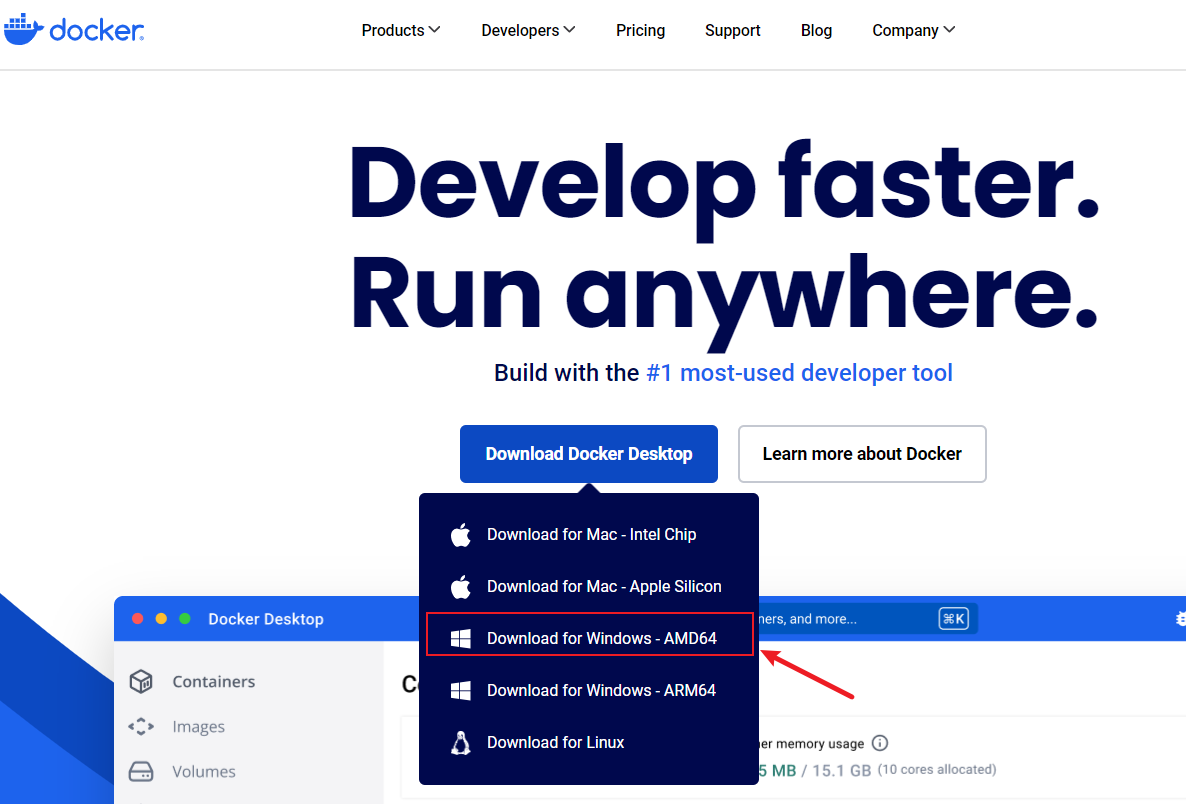Image resolution: width=1186 pixels, height=804 pixels.
Task: Click the ⌘K shortcut badge in search bar
Action: tap(953, 619)
